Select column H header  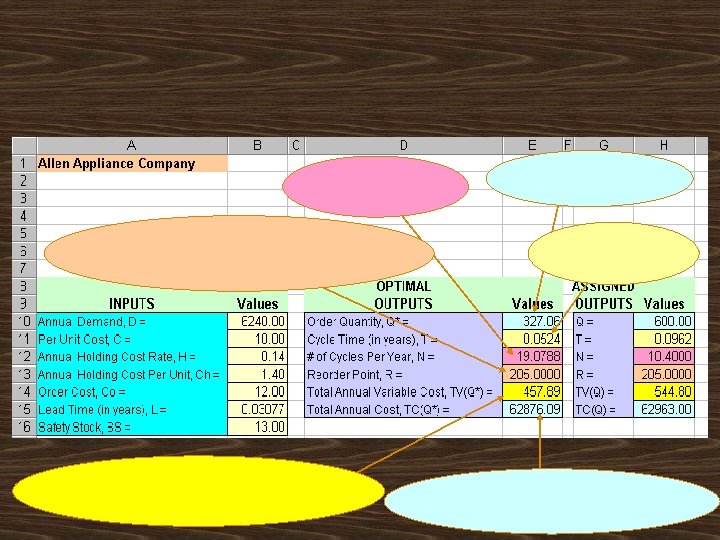click(x=664, y=146)
